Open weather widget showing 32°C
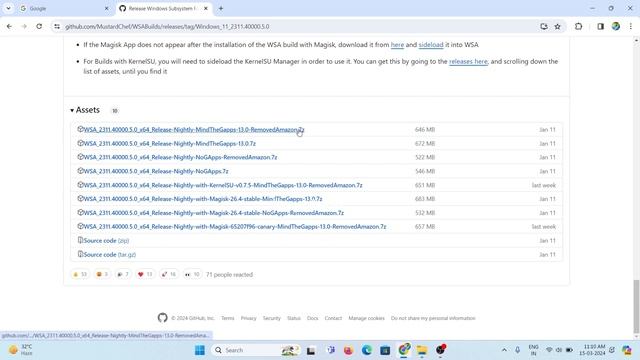 (20, 350)
